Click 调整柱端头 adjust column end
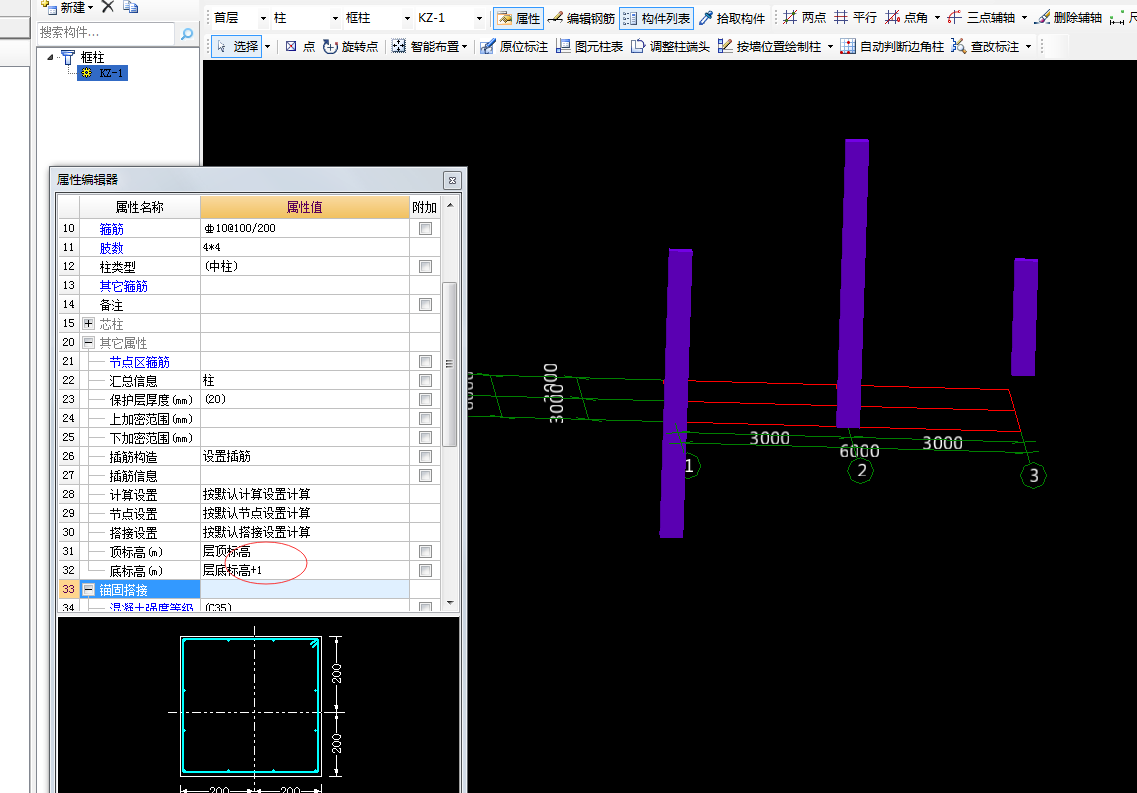 (669, 46)
